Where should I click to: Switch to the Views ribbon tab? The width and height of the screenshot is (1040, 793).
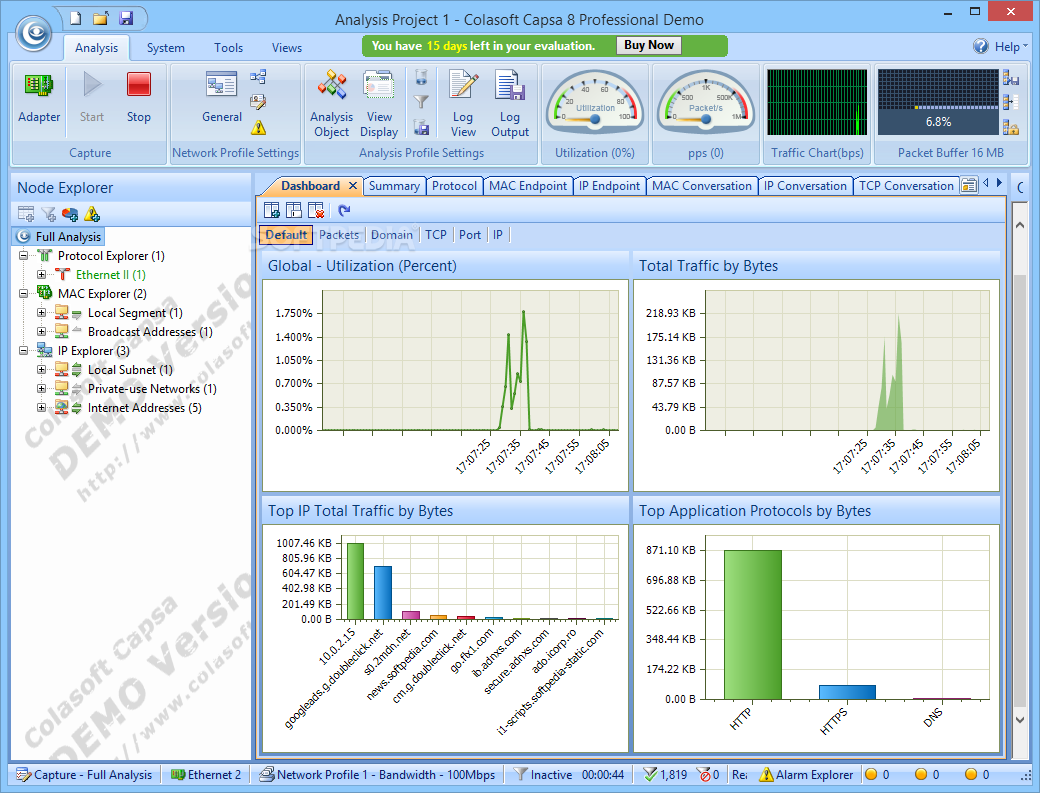point(287,48)
